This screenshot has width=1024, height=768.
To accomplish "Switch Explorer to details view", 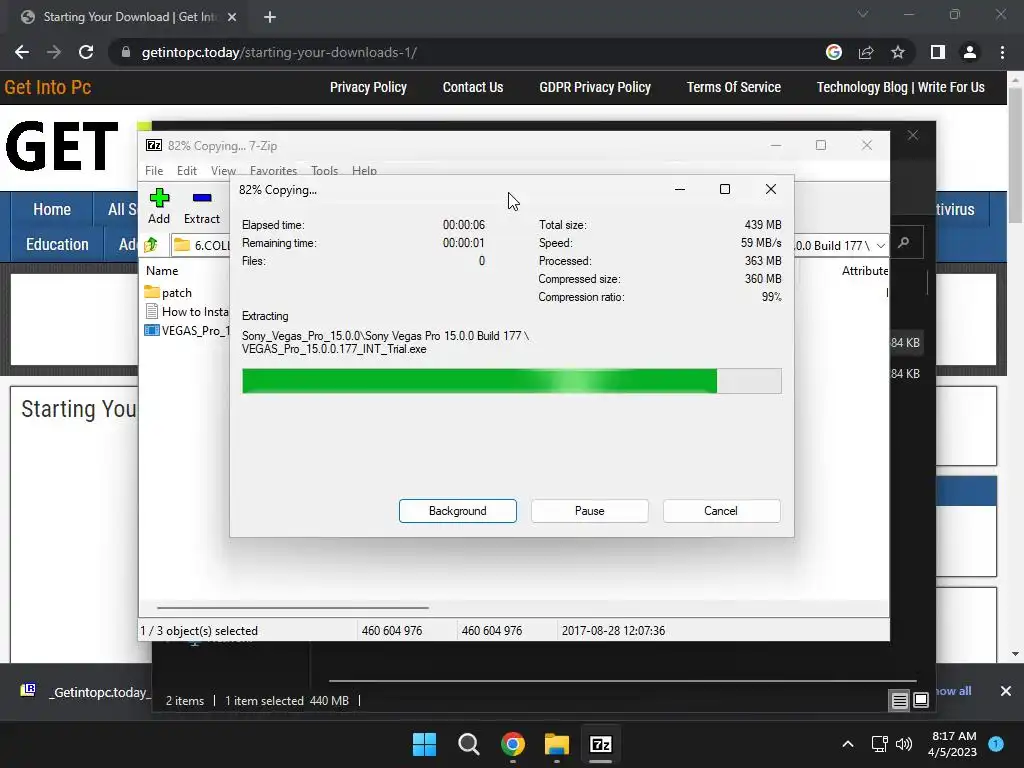I will tap(899, 701).
